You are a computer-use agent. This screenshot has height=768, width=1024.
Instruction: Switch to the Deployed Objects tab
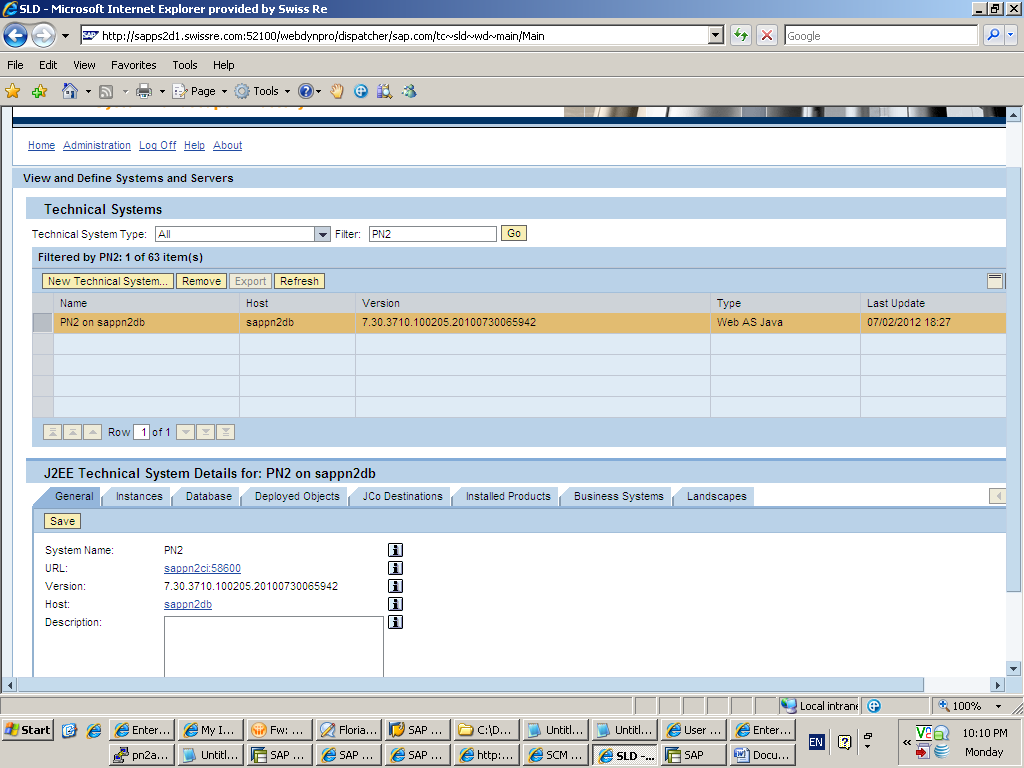click(x=297, y=496)
